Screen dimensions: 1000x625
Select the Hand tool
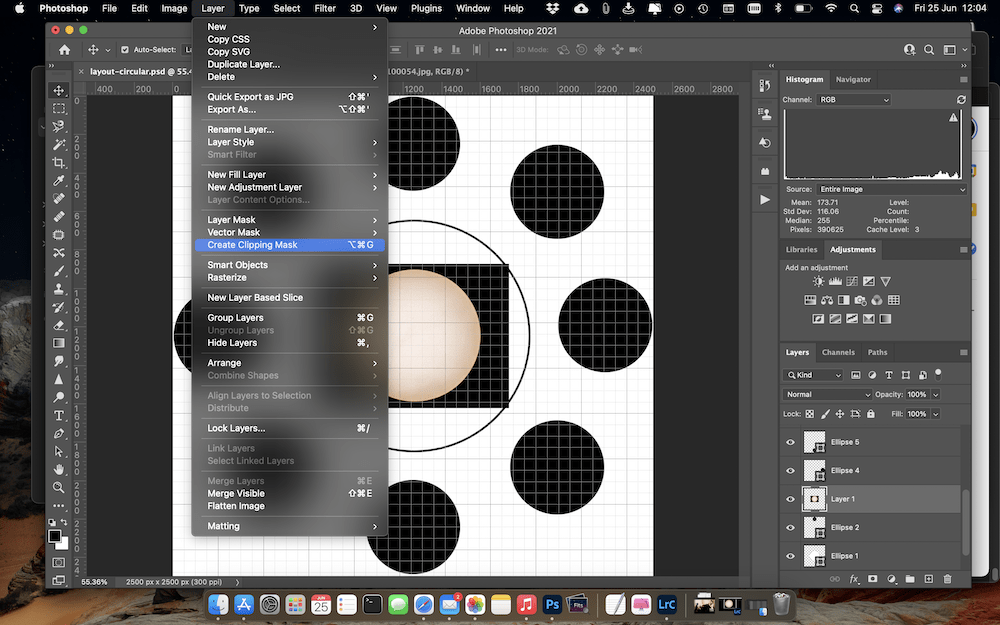(x=59, y=469)
